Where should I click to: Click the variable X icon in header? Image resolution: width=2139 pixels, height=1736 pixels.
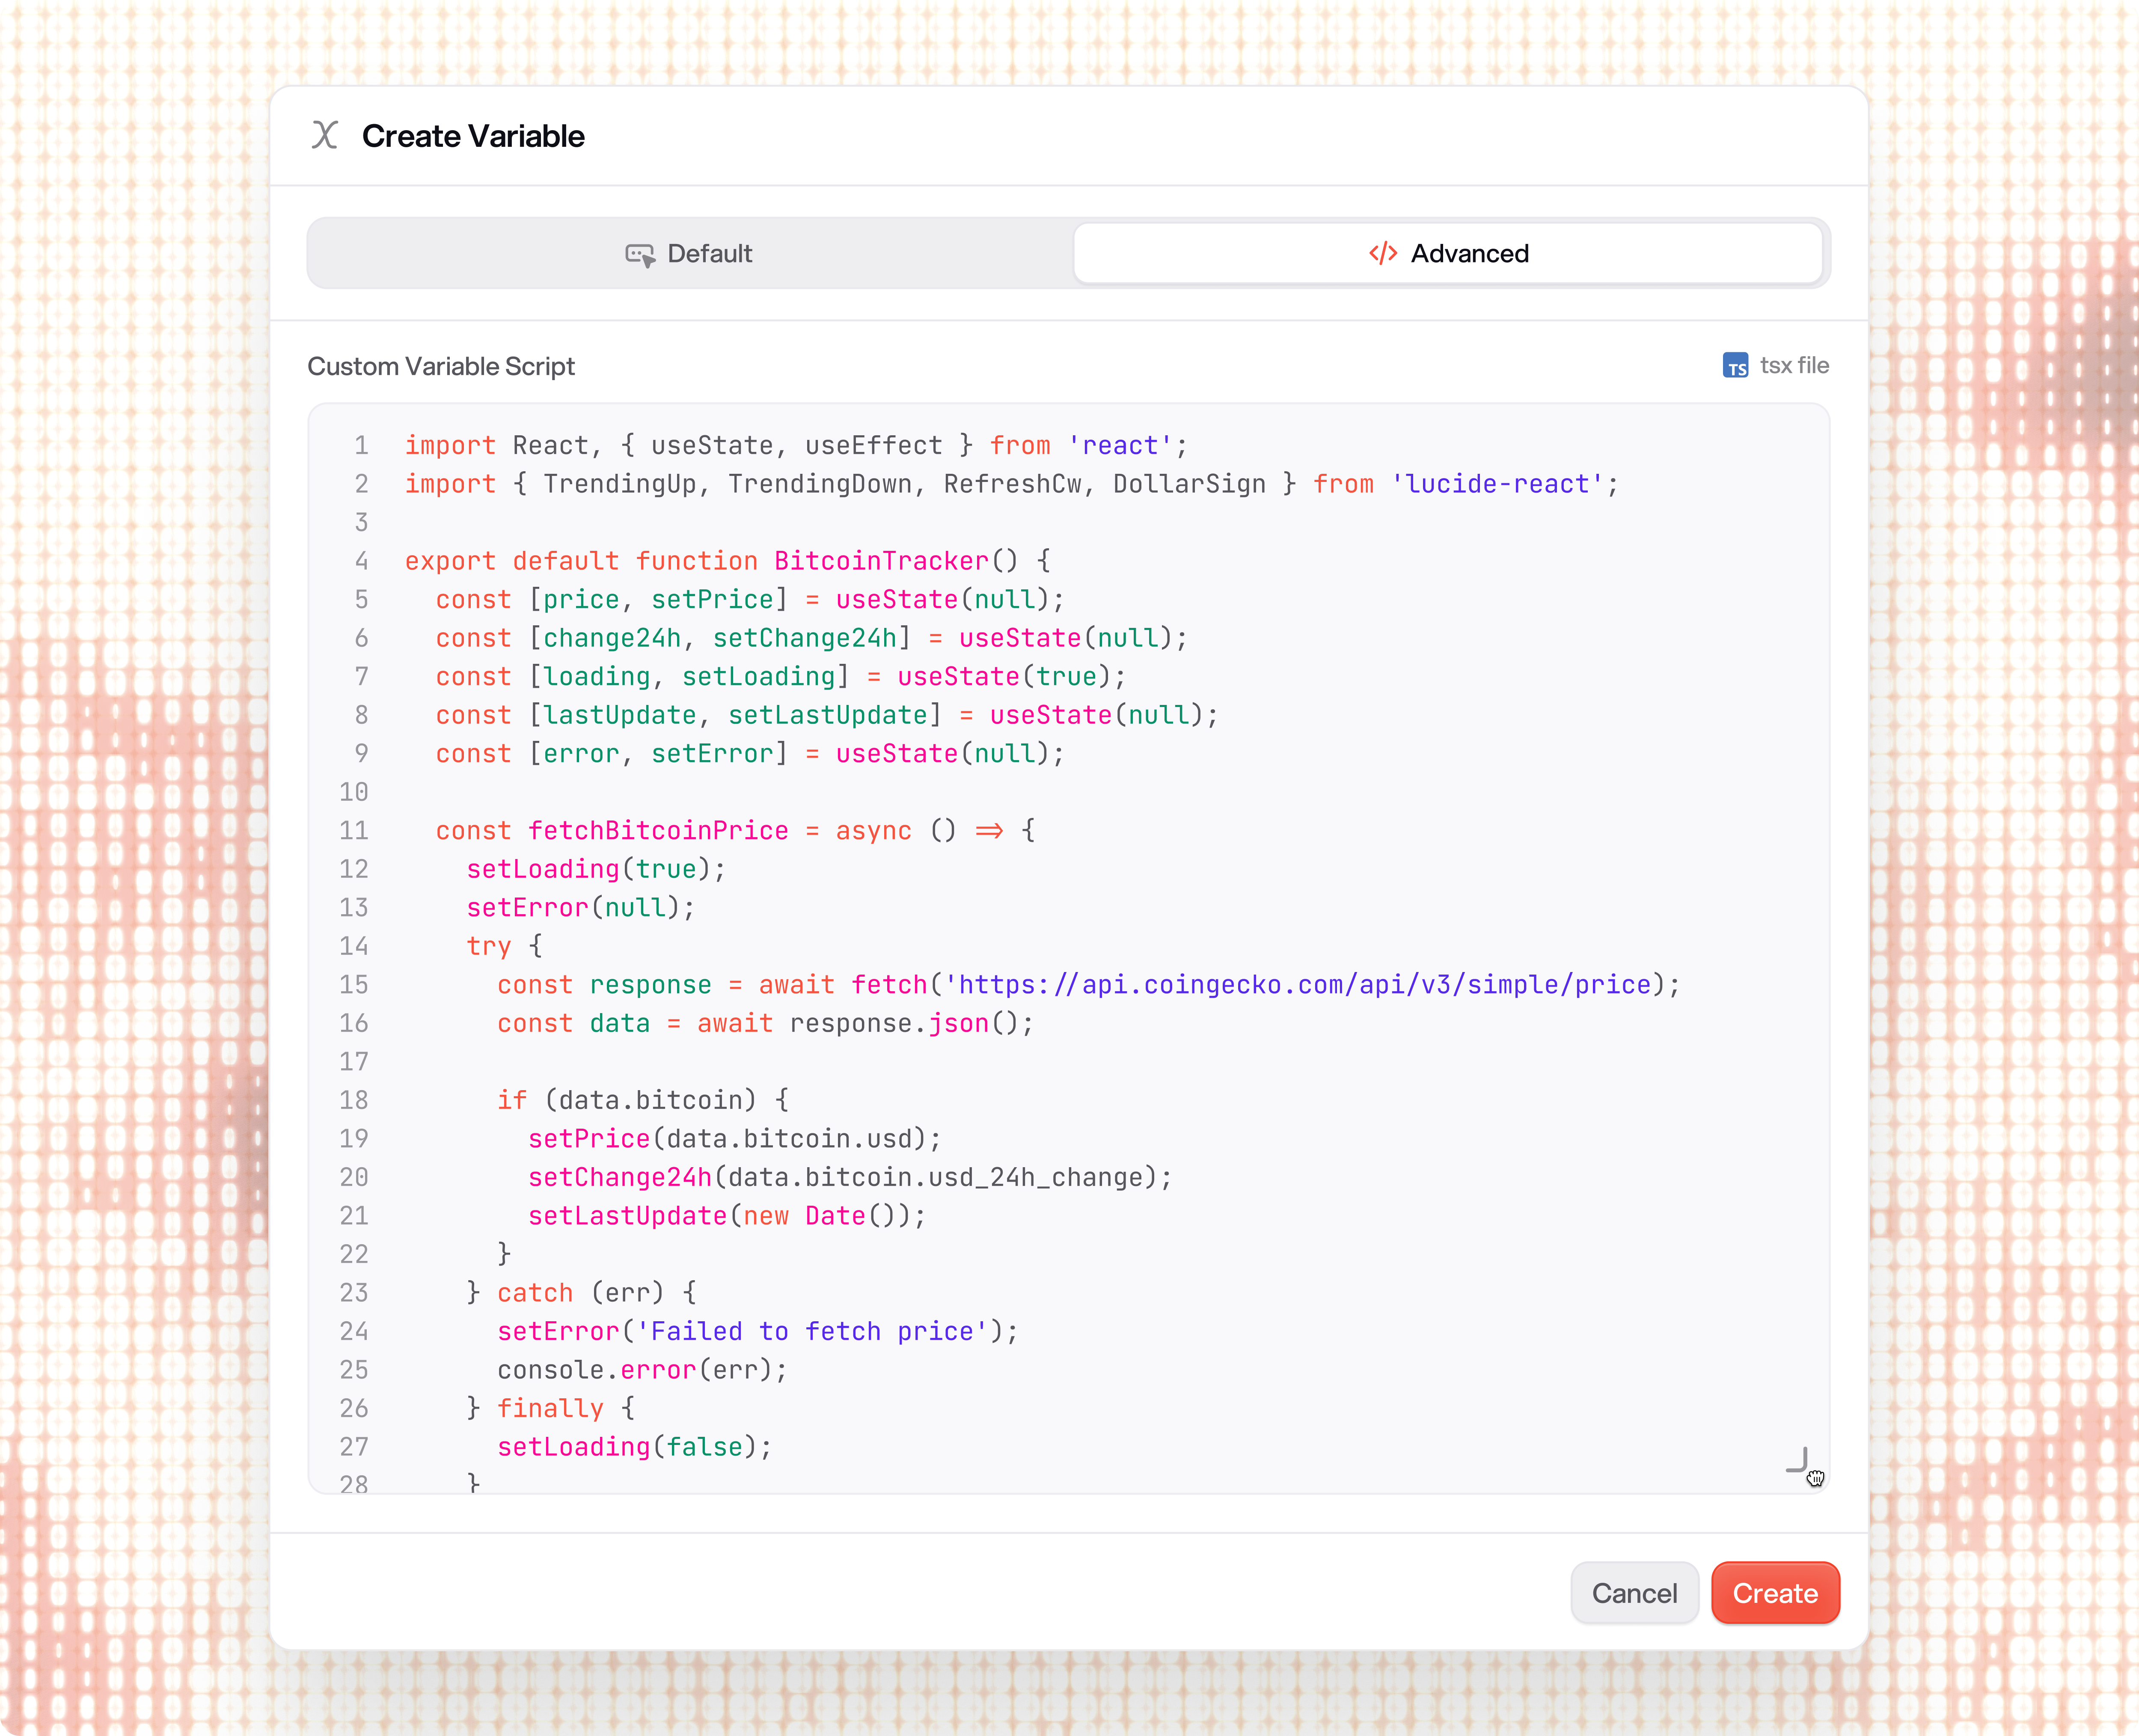324,135
